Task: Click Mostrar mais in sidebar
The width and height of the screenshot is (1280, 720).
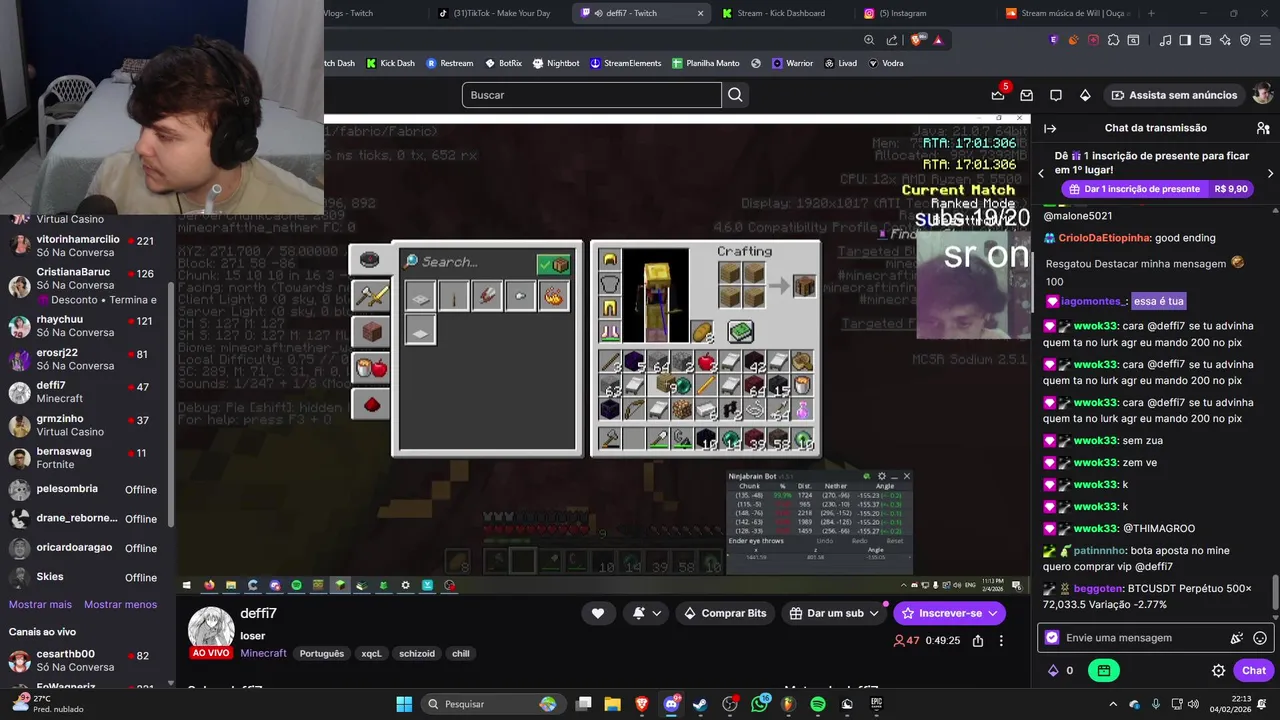Action: [40, 604]
